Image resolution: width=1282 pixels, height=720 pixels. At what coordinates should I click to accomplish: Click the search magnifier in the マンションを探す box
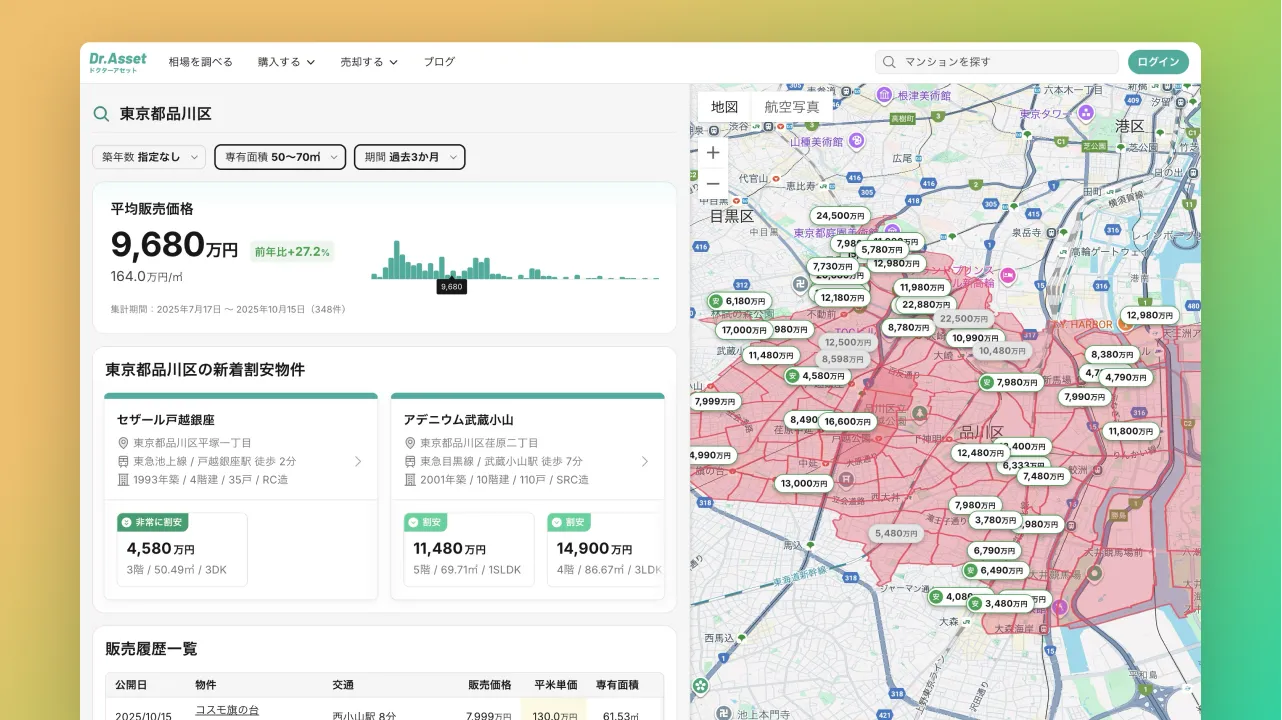[888, 61]
